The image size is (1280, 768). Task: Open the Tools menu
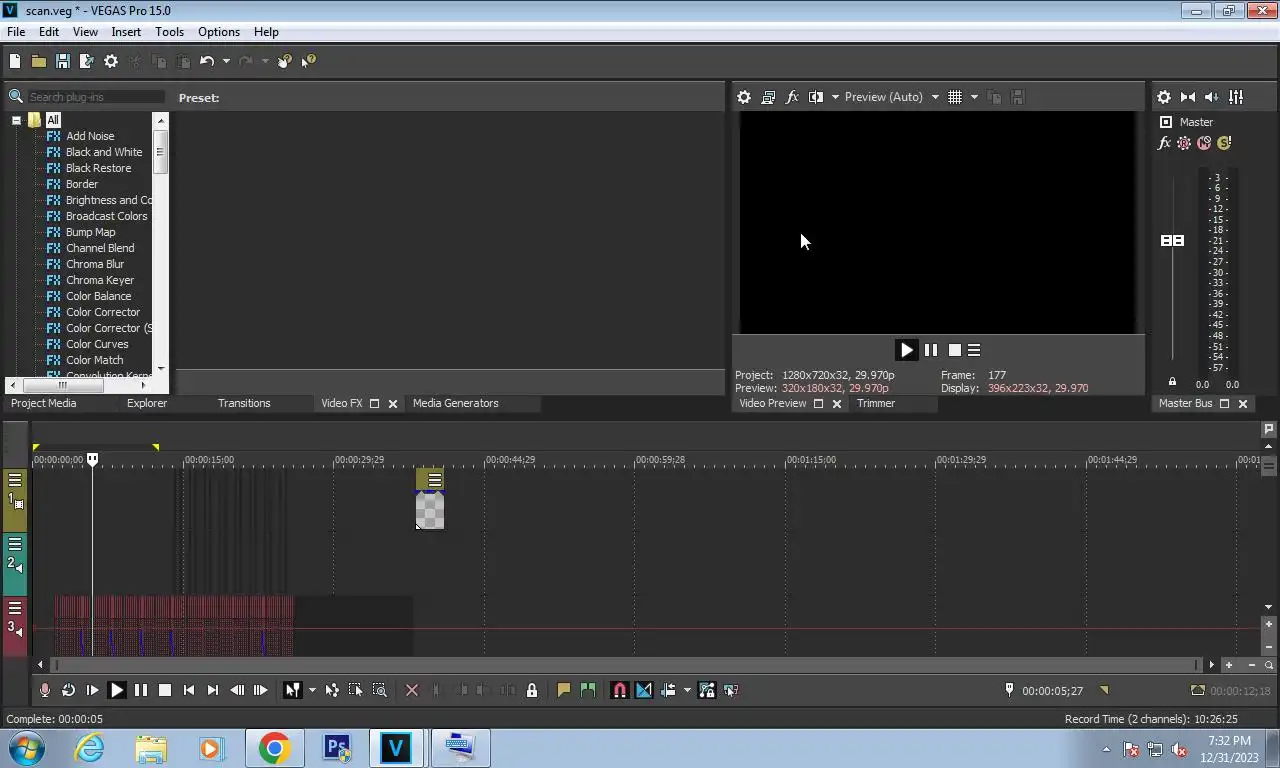[169, 32]
